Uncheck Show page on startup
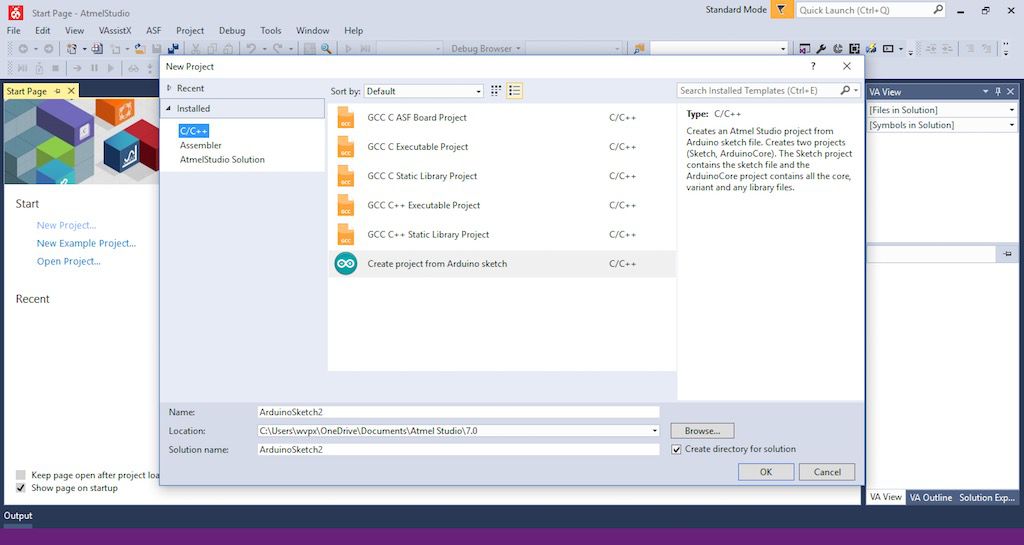 click(21, 488)
